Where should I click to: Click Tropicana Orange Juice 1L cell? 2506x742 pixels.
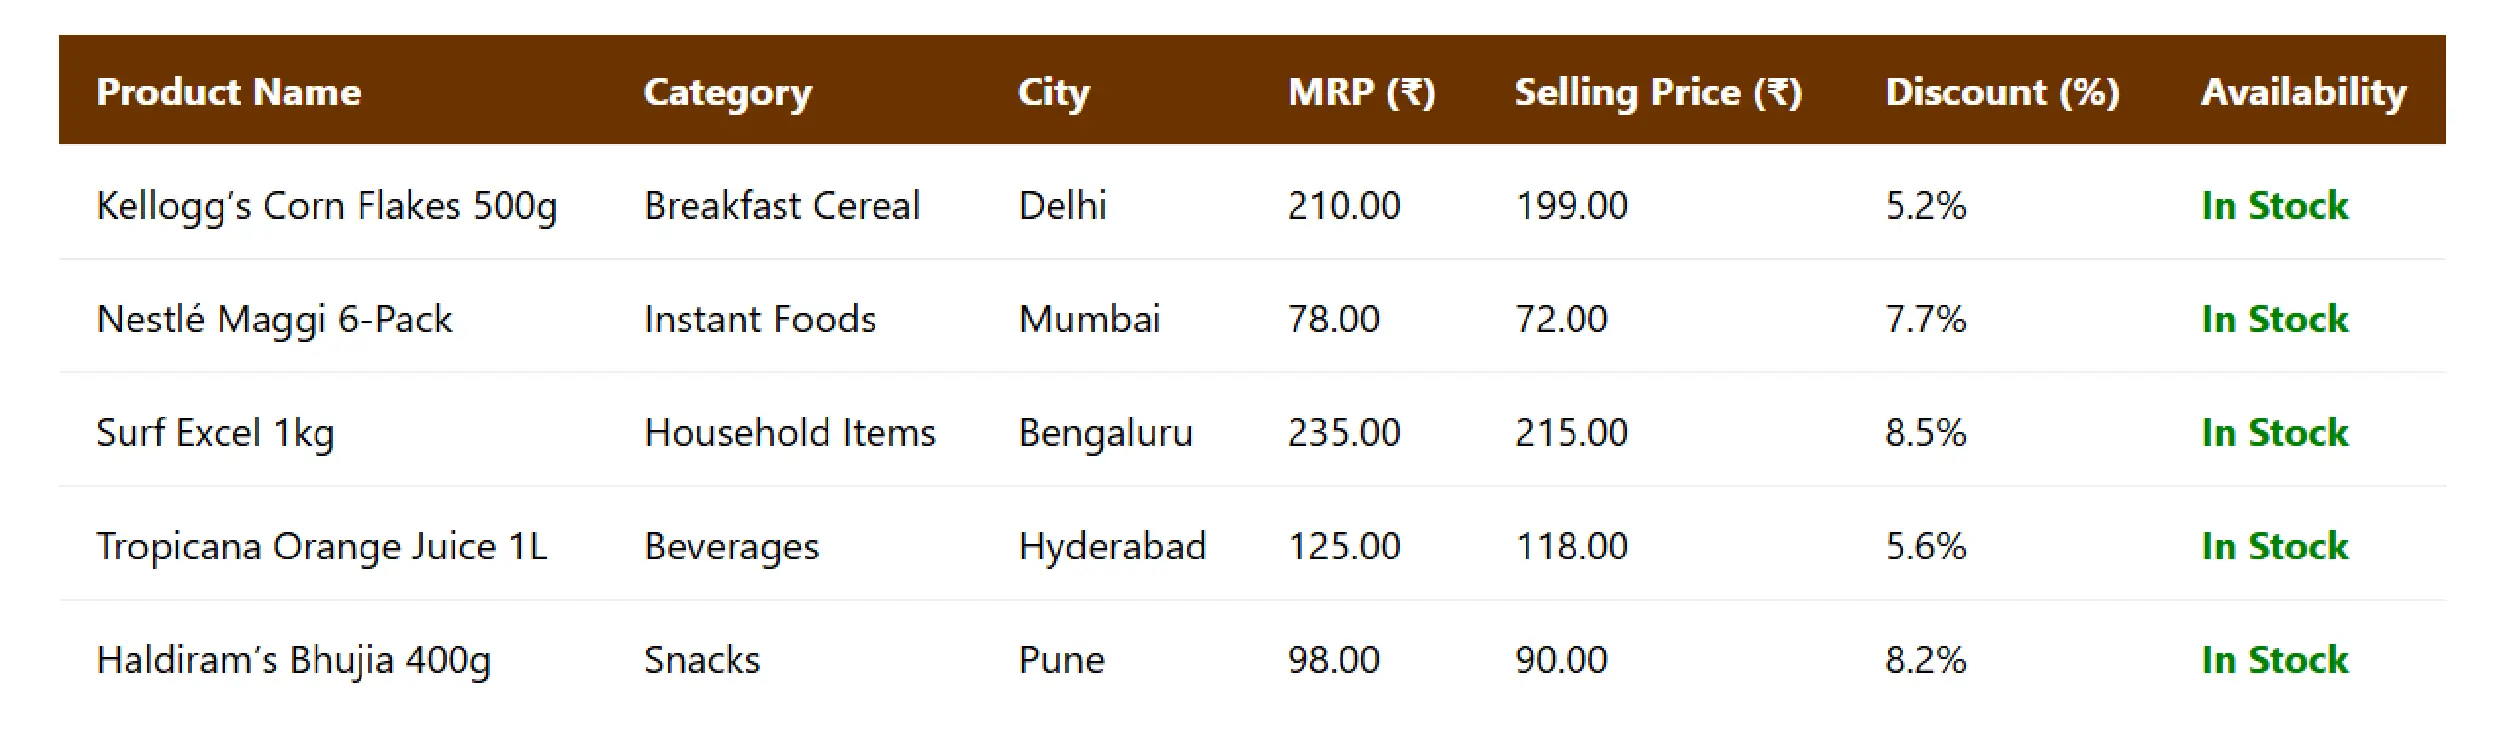click(x=321, y=546)
